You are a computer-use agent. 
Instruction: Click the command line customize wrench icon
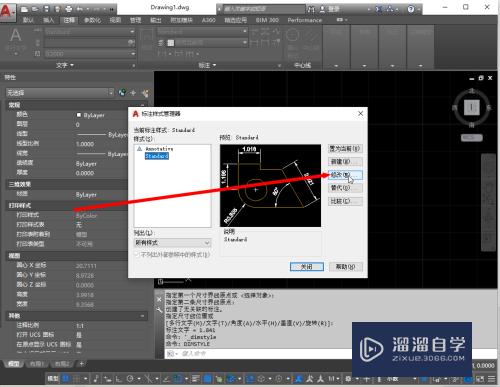[x=159, y=310]
